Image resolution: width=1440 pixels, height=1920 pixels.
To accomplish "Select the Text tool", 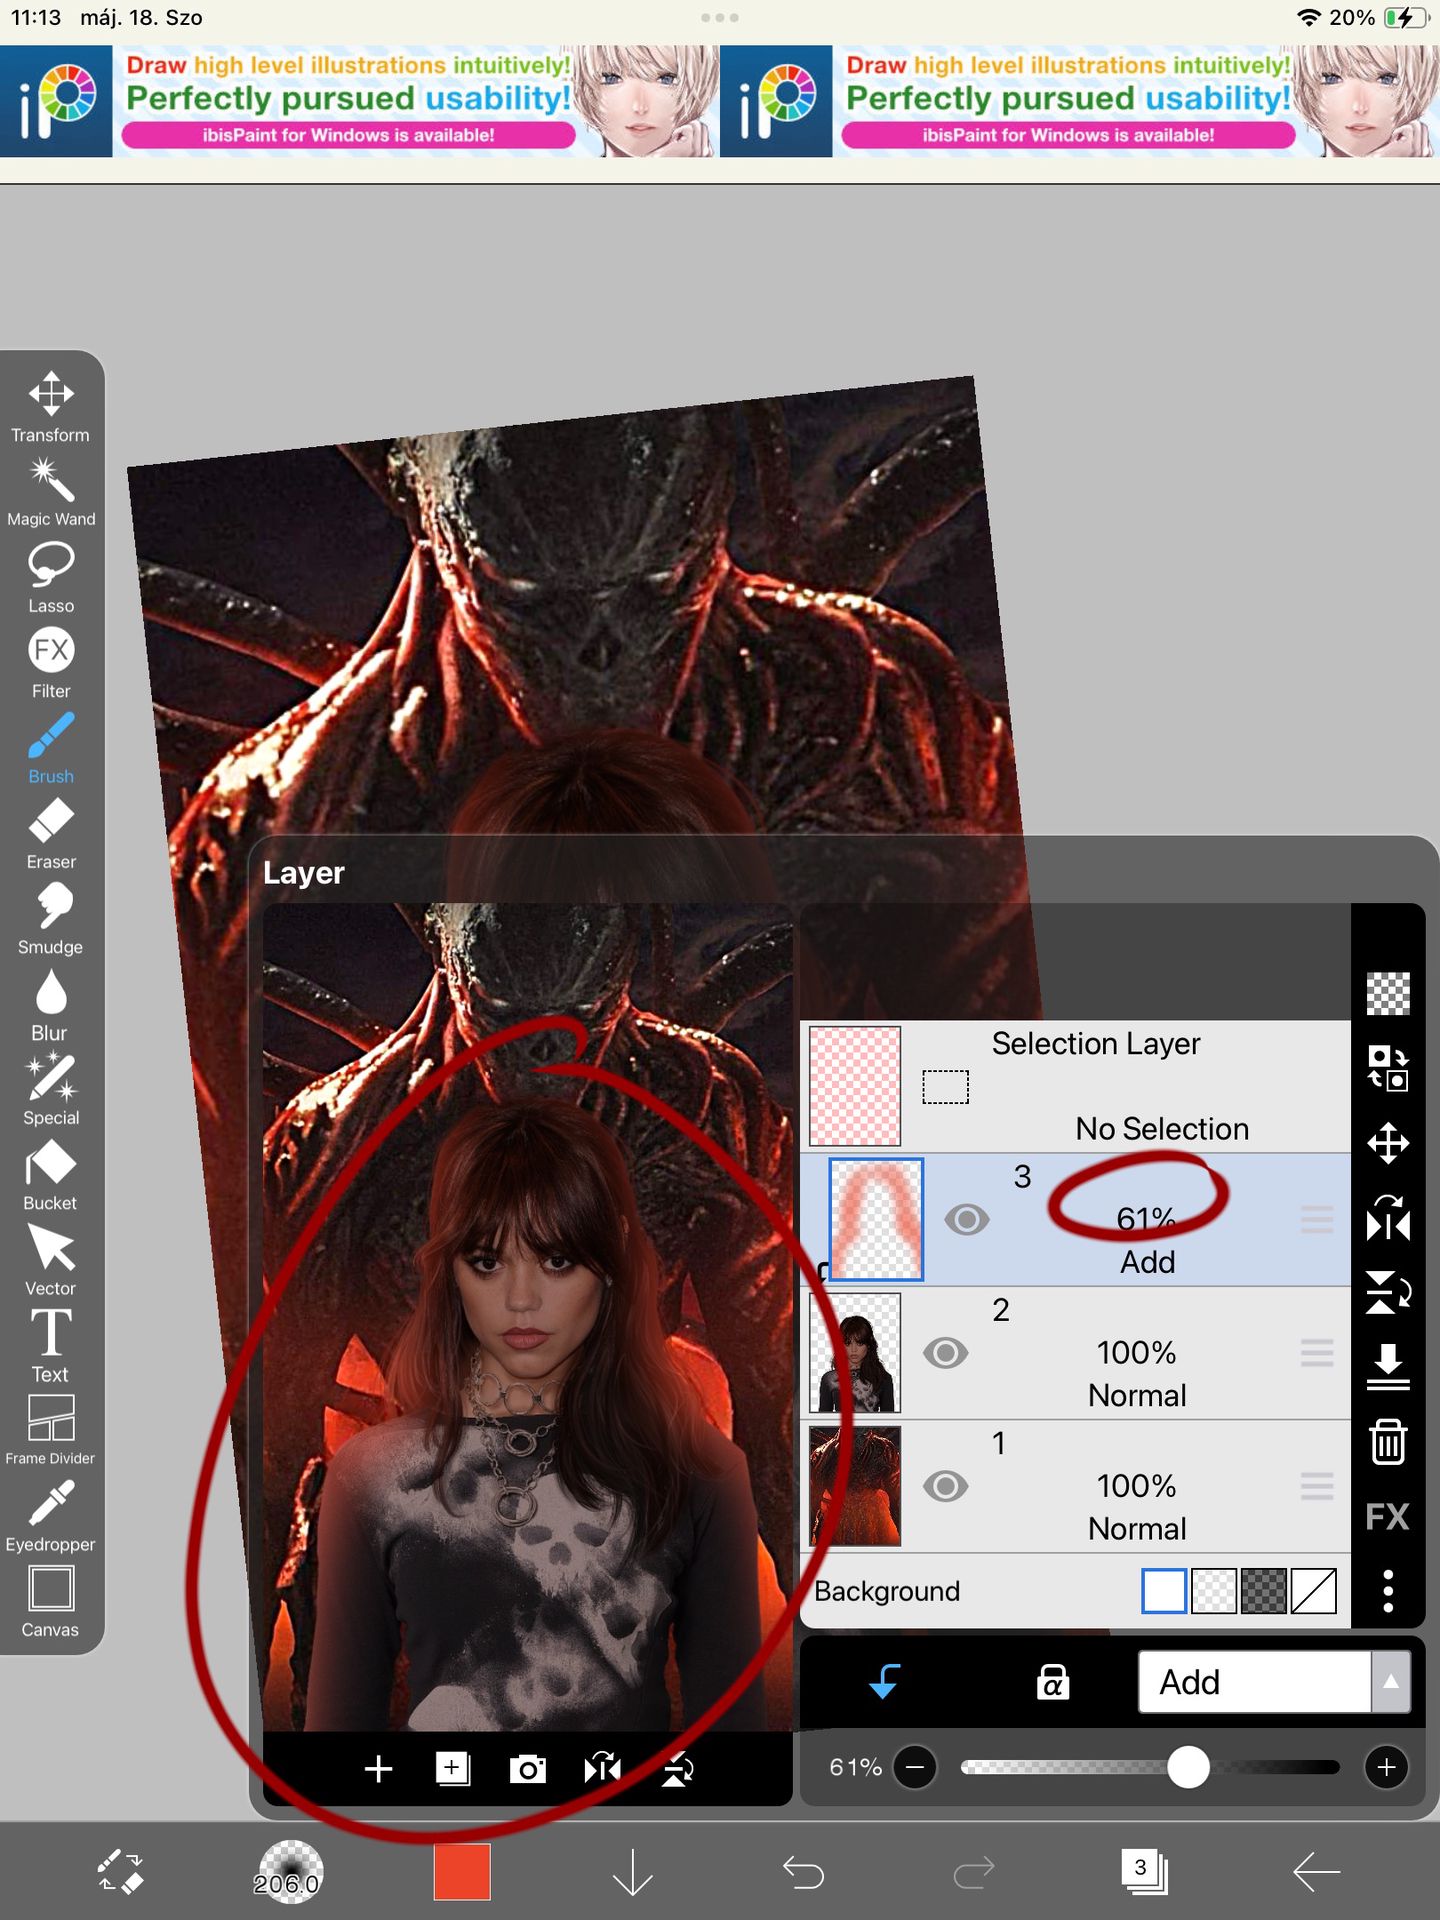I will click(x=51, y=1345).
